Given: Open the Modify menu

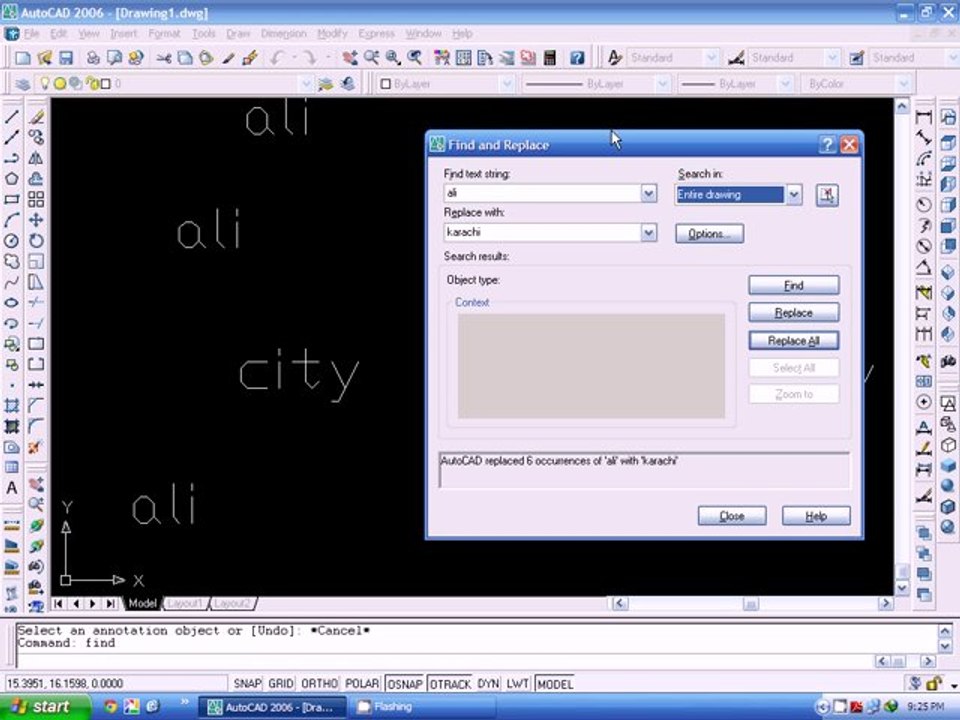Looking at the screenshot, I should pyautogui.click(x=332, y=33).
